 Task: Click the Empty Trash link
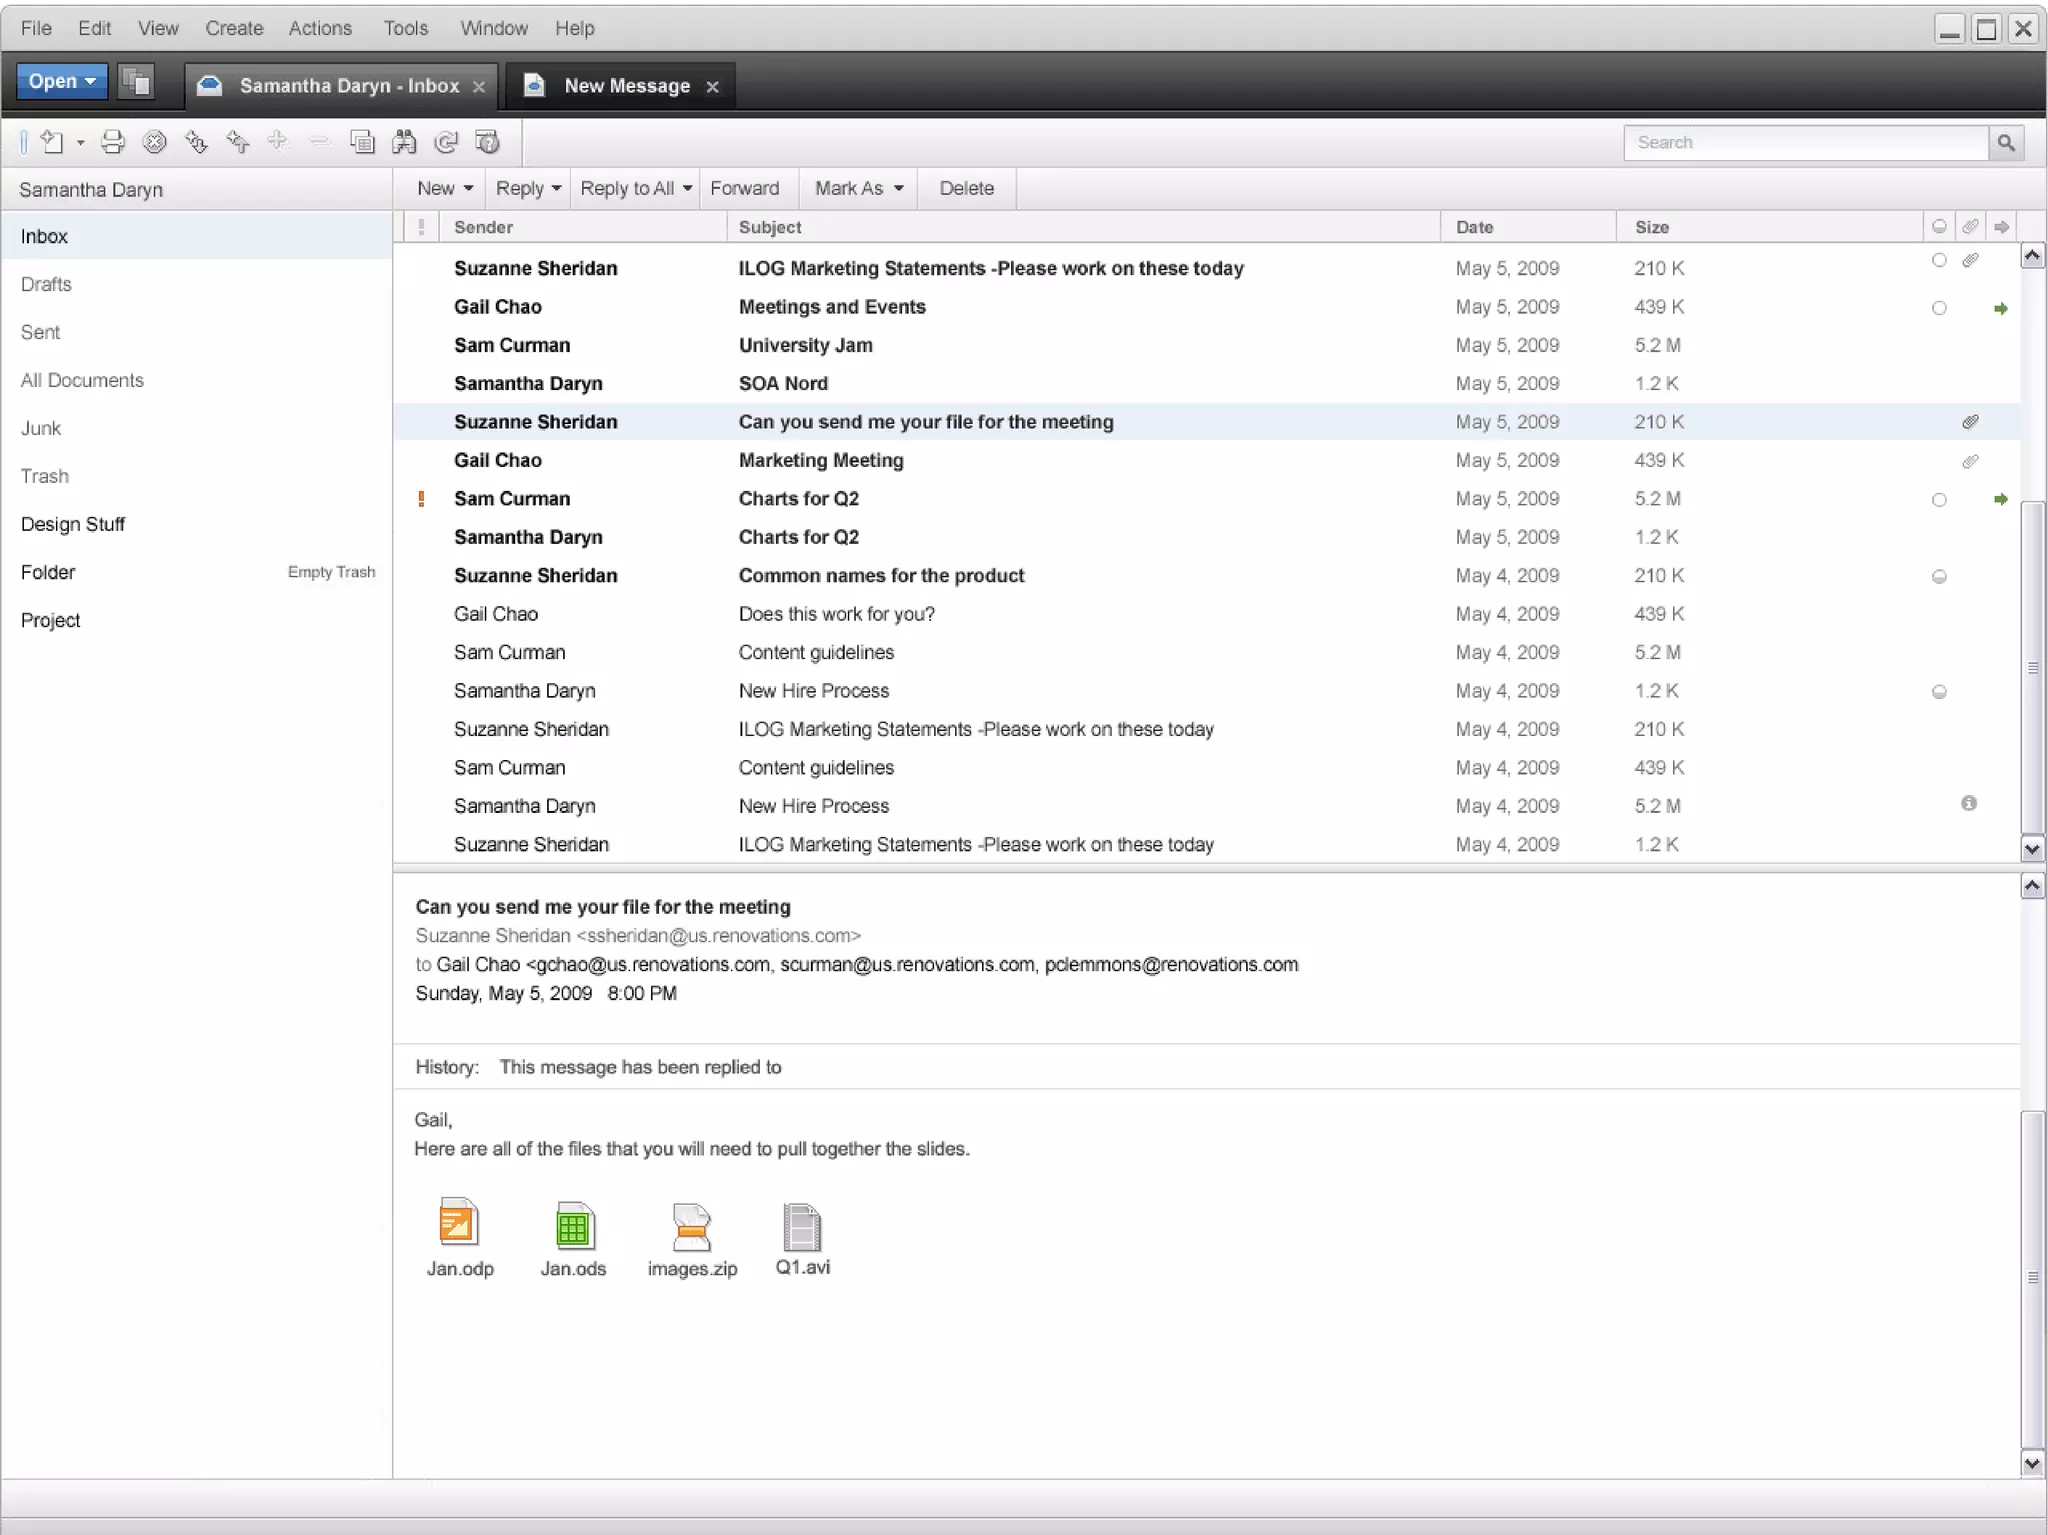(331, 572)
